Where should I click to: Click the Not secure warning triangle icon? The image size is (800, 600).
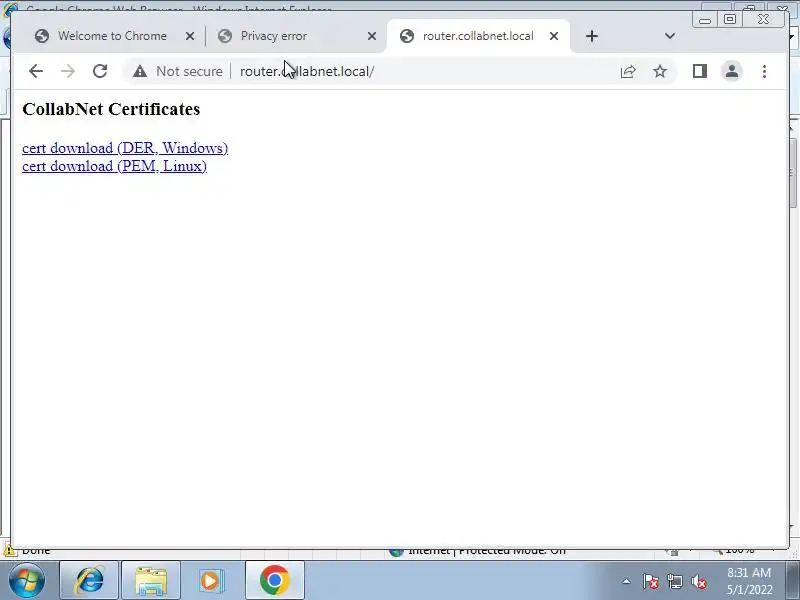[140, 71]
